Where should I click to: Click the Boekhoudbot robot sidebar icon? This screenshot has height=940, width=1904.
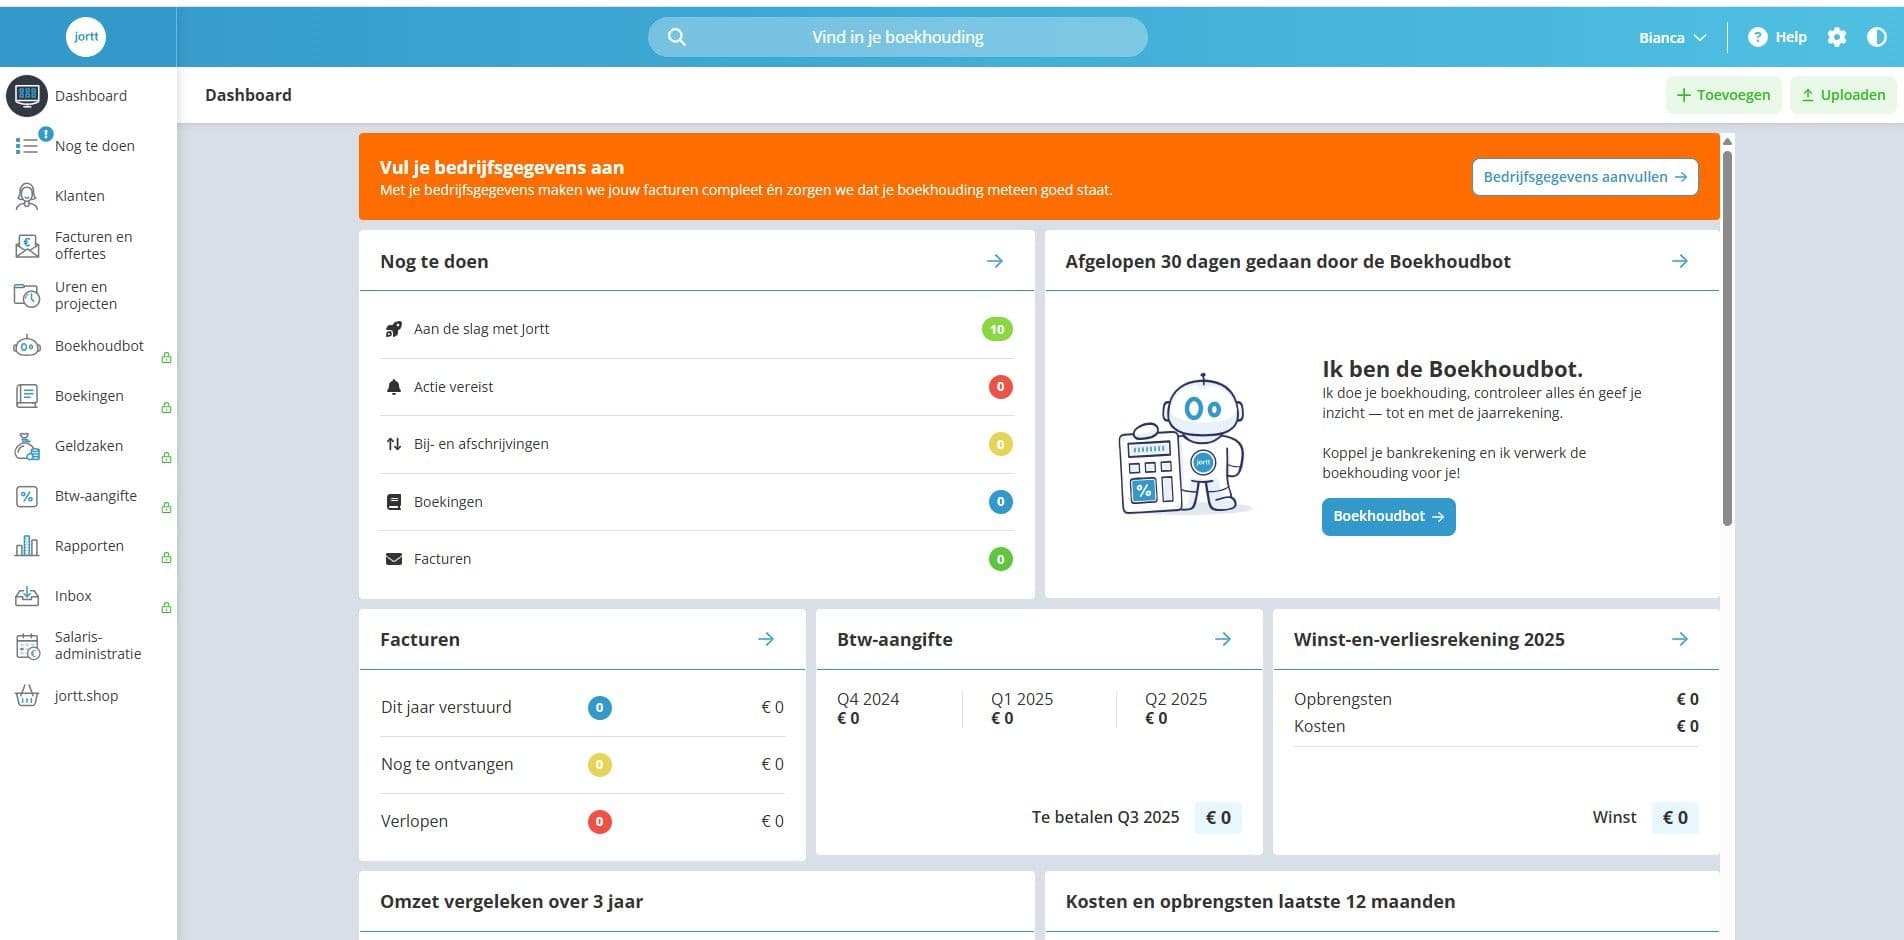[27, 346]
